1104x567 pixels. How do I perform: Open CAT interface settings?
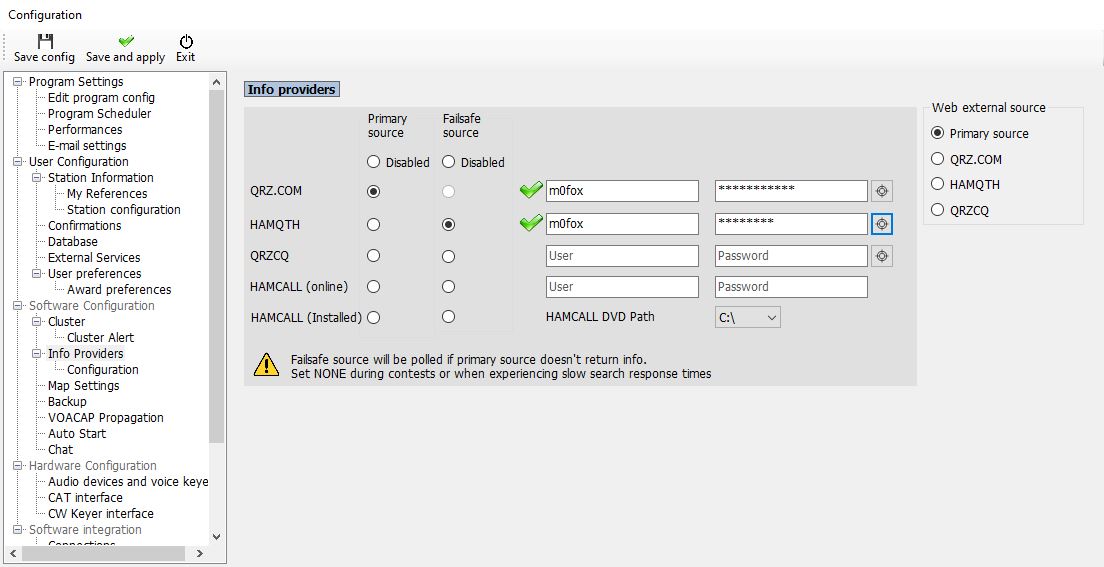85,498
